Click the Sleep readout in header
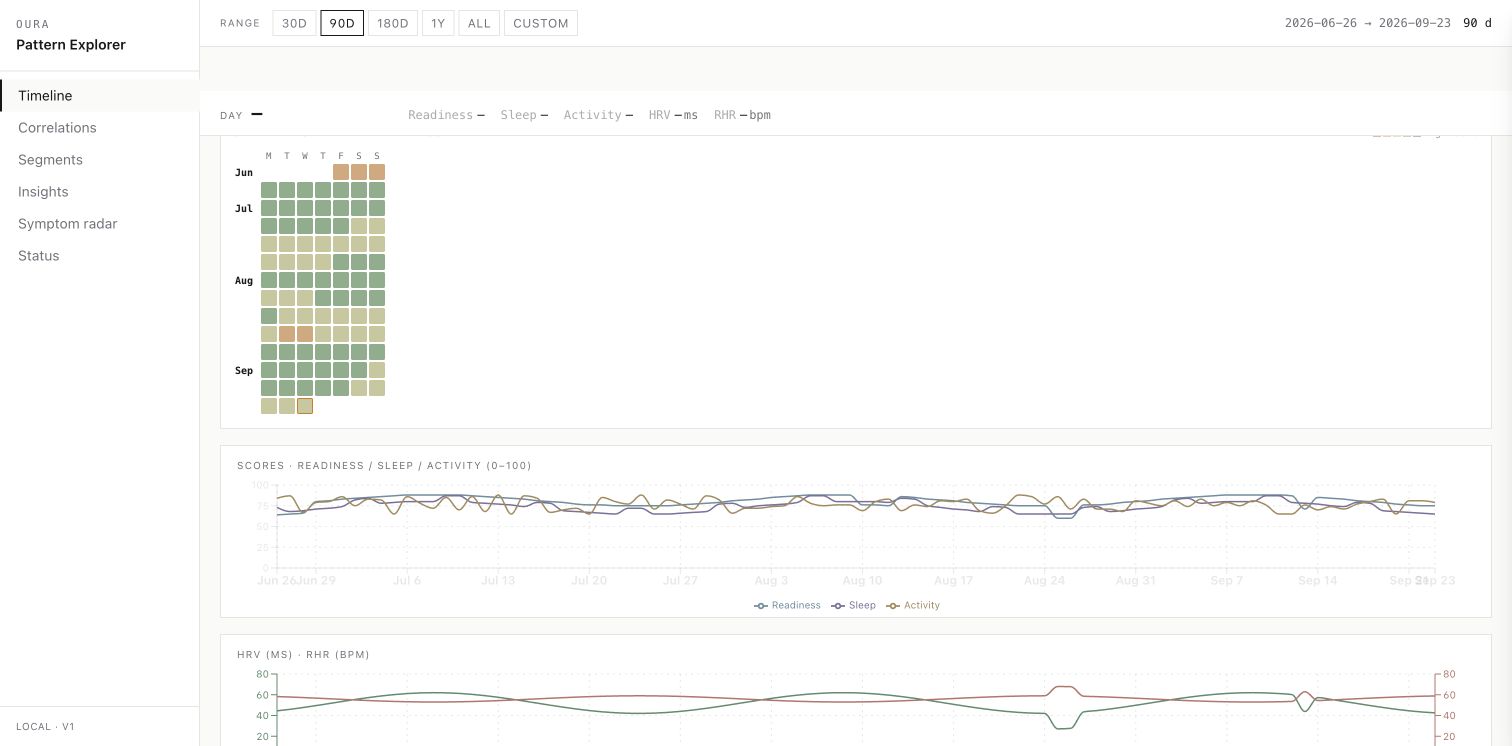The image size is (1512, 746). coord(524,115)
